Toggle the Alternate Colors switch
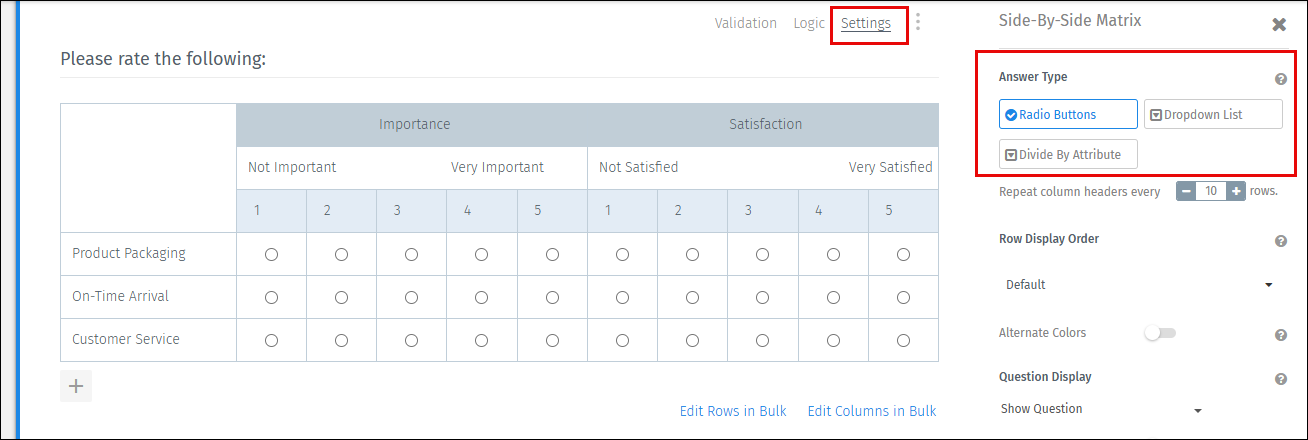The height and width of the screenshot is (440, 1308). pos(1160,333)
